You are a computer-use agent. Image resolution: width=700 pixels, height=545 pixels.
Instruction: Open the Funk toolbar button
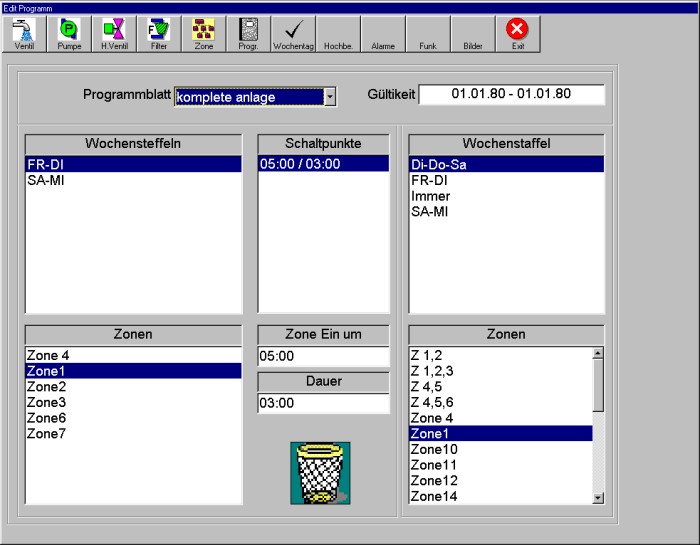coord(428,33)
